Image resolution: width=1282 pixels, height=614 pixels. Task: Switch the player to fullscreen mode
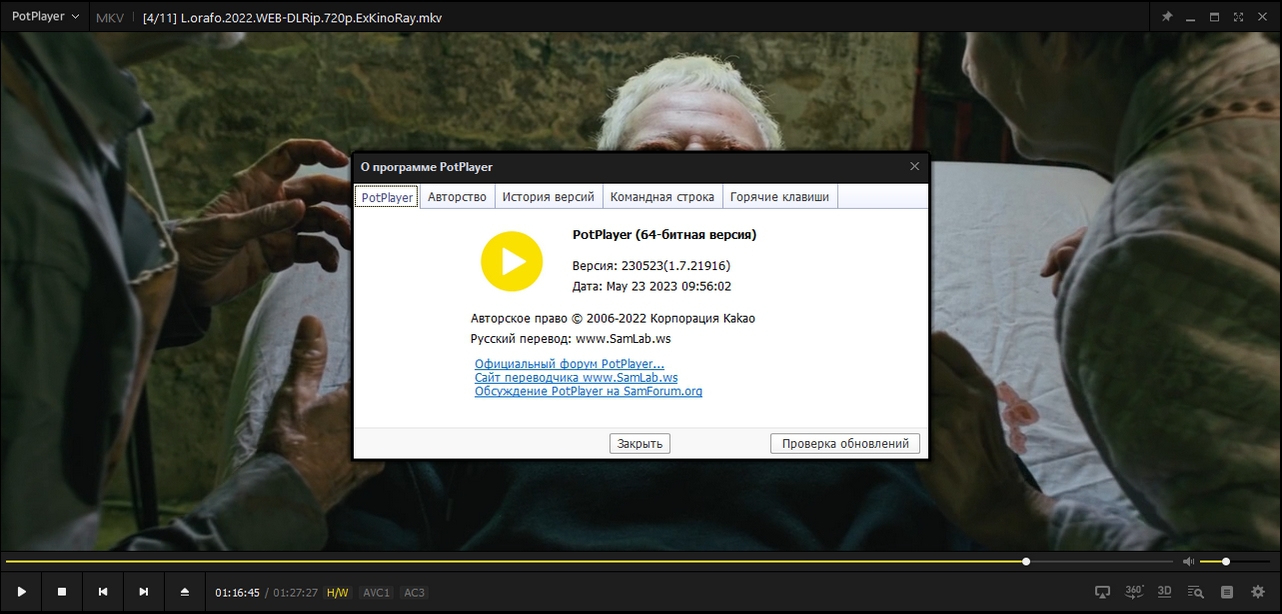1239,17
